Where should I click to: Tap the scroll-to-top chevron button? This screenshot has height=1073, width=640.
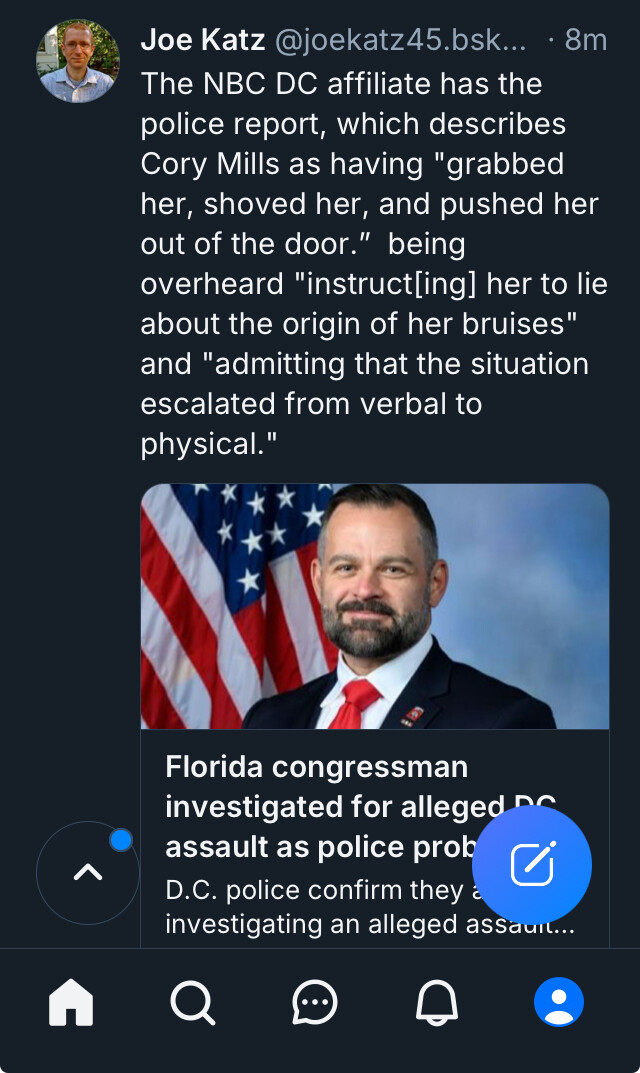(x=87, y=872)
